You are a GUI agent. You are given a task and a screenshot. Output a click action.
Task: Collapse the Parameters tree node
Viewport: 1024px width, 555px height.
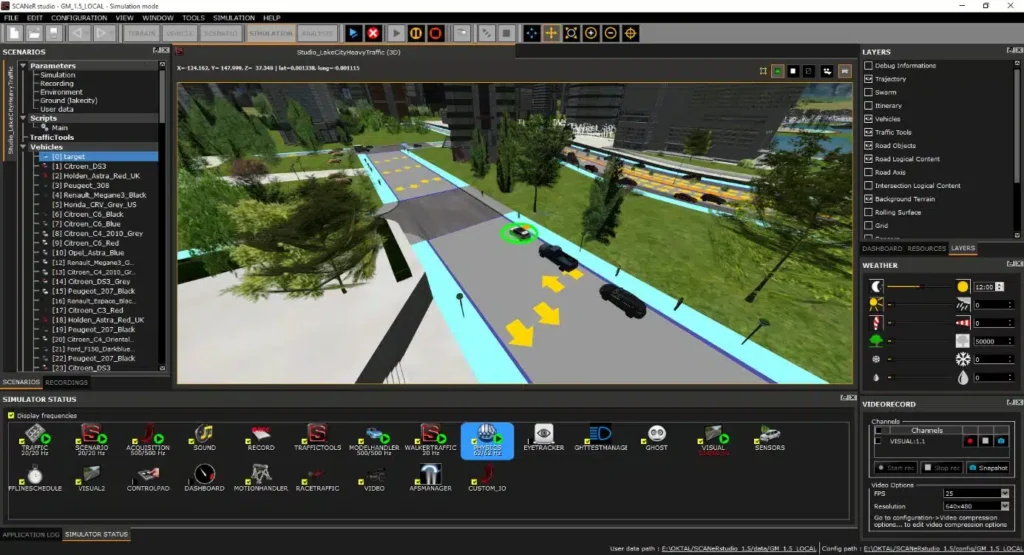(23, 65)
